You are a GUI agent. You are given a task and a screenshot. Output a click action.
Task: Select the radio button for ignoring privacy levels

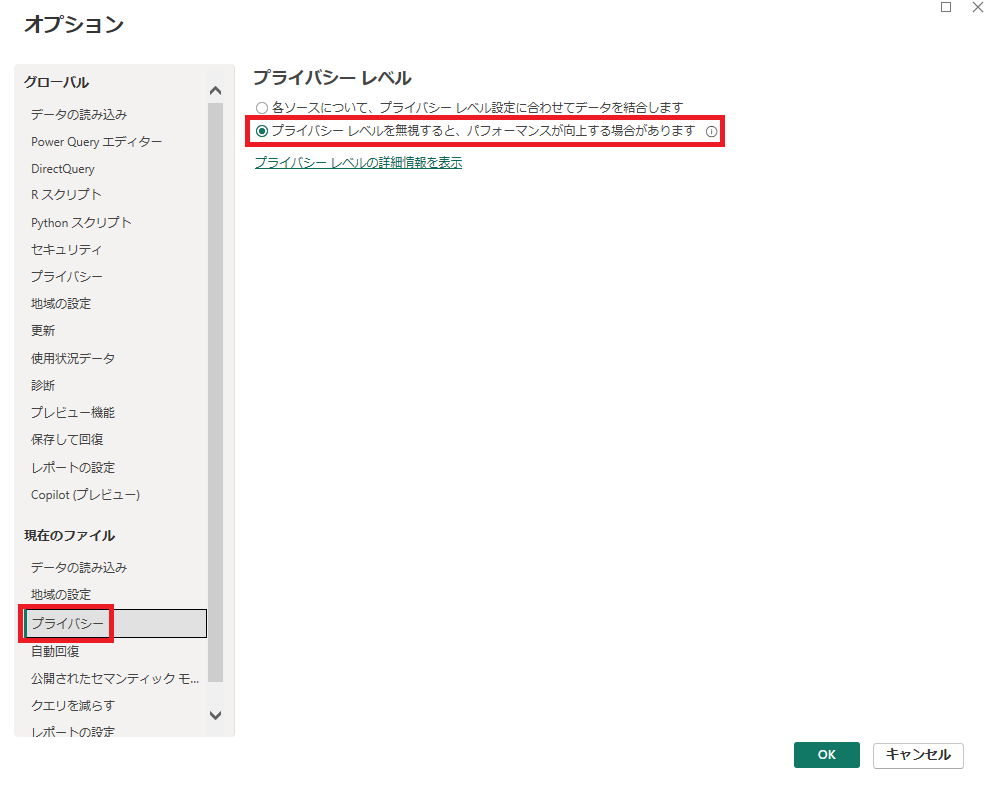coord(262,131)
